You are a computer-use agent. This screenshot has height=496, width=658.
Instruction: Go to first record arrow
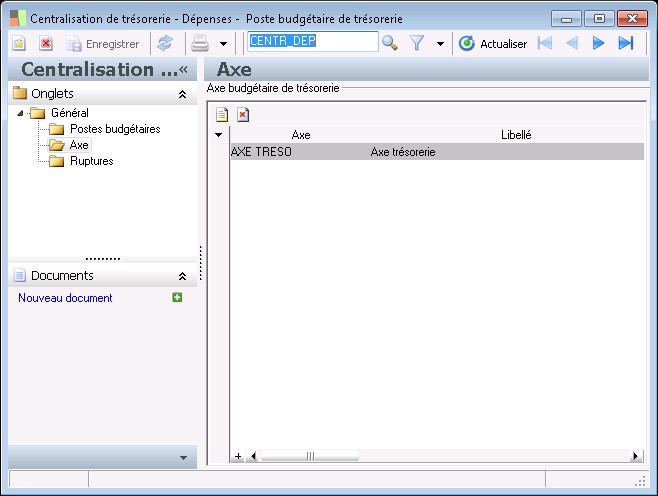tap(545, 43)
